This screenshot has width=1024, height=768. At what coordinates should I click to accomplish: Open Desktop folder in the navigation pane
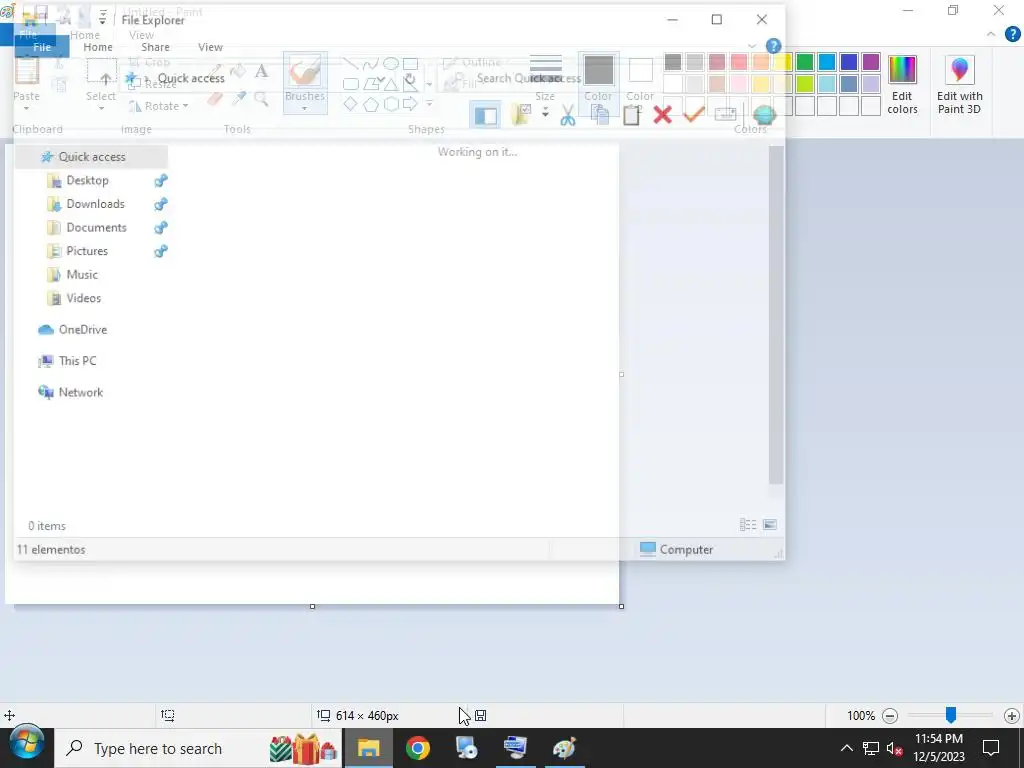click(88, 180)
